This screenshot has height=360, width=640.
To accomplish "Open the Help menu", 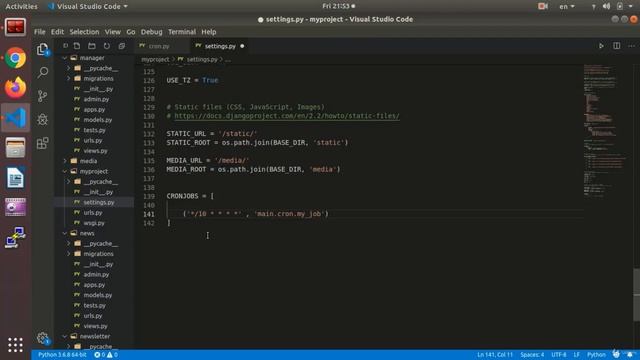I will (x=209, y=32).
